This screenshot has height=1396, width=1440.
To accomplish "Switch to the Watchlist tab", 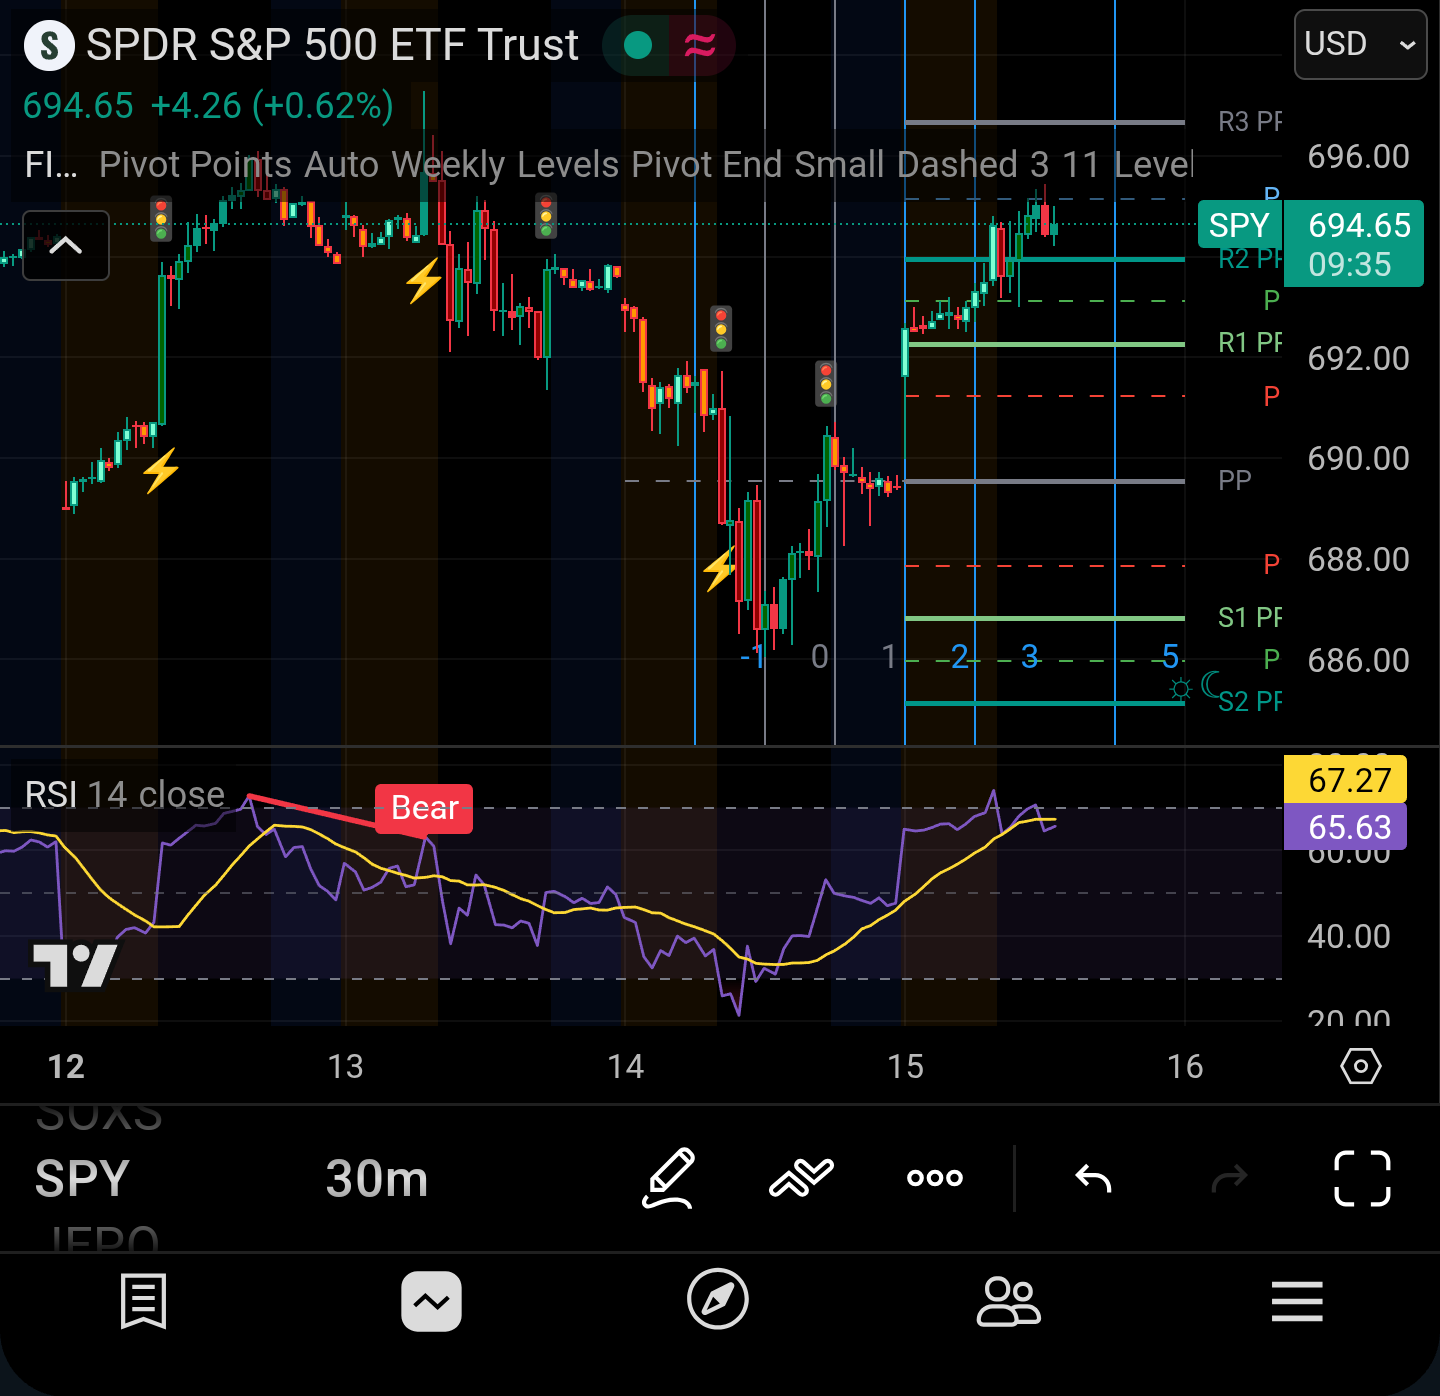I will pos(143,1301).
